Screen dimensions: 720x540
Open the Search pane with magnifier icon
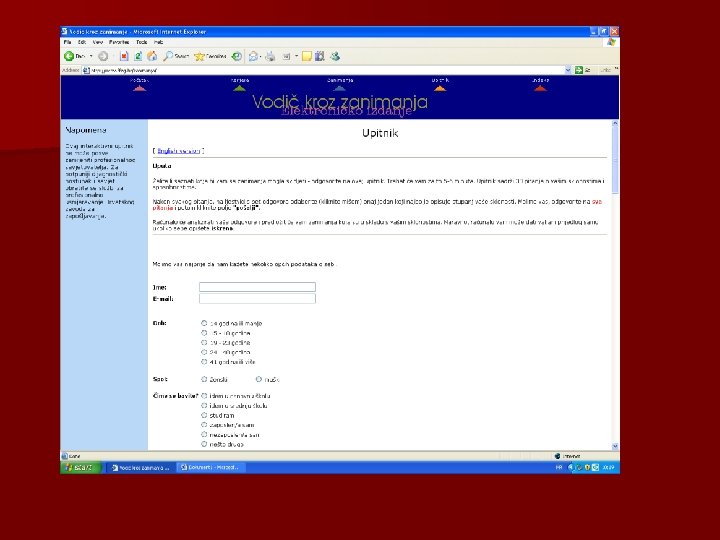(169, 56)
